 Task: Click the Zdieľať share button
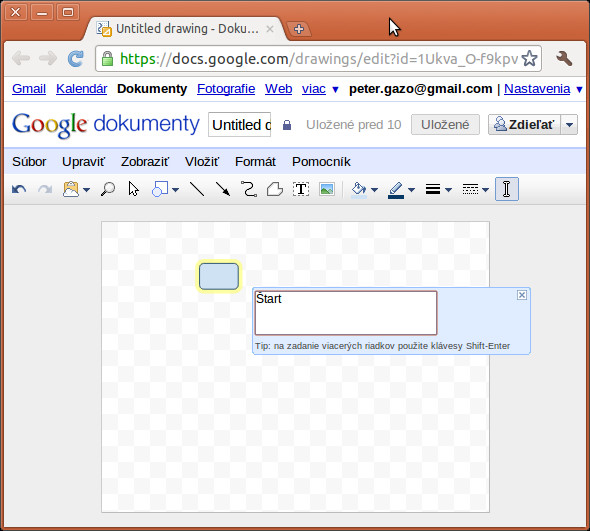coord(525,125)
